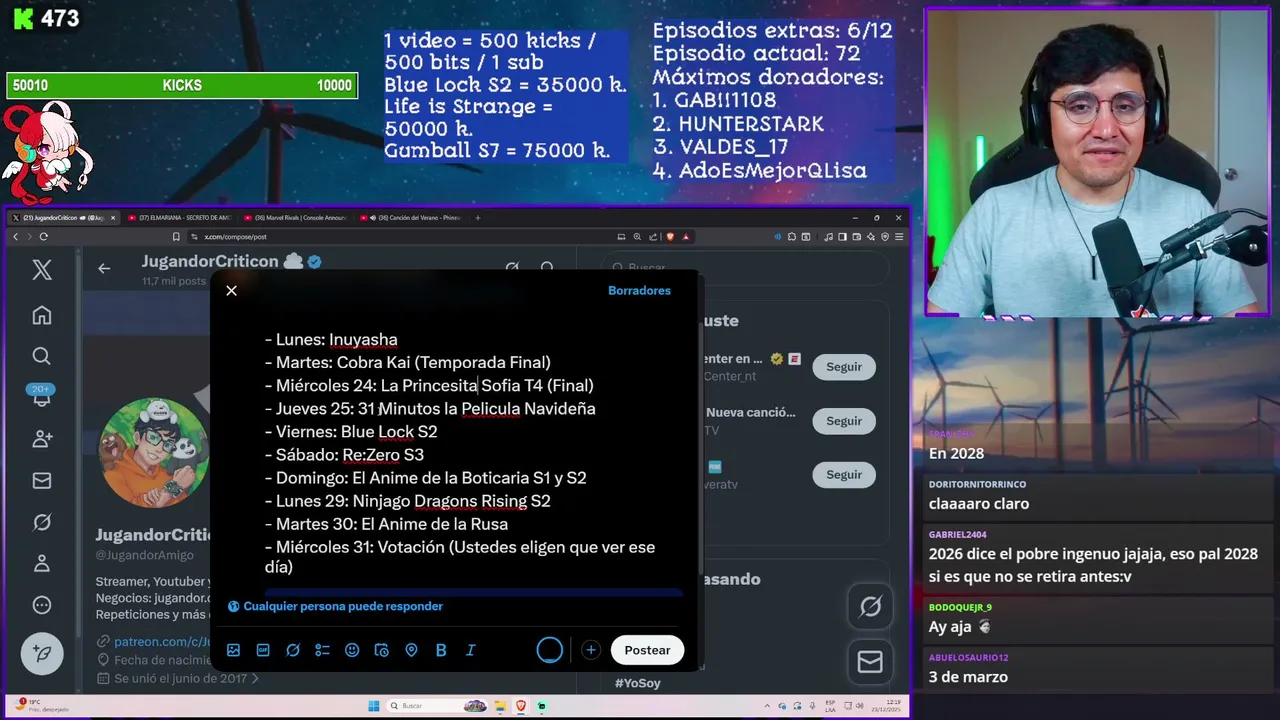1280x720 pixels.
Task: Click 'Martes 30: El Anime de la Rusa'
Action: 387,524
